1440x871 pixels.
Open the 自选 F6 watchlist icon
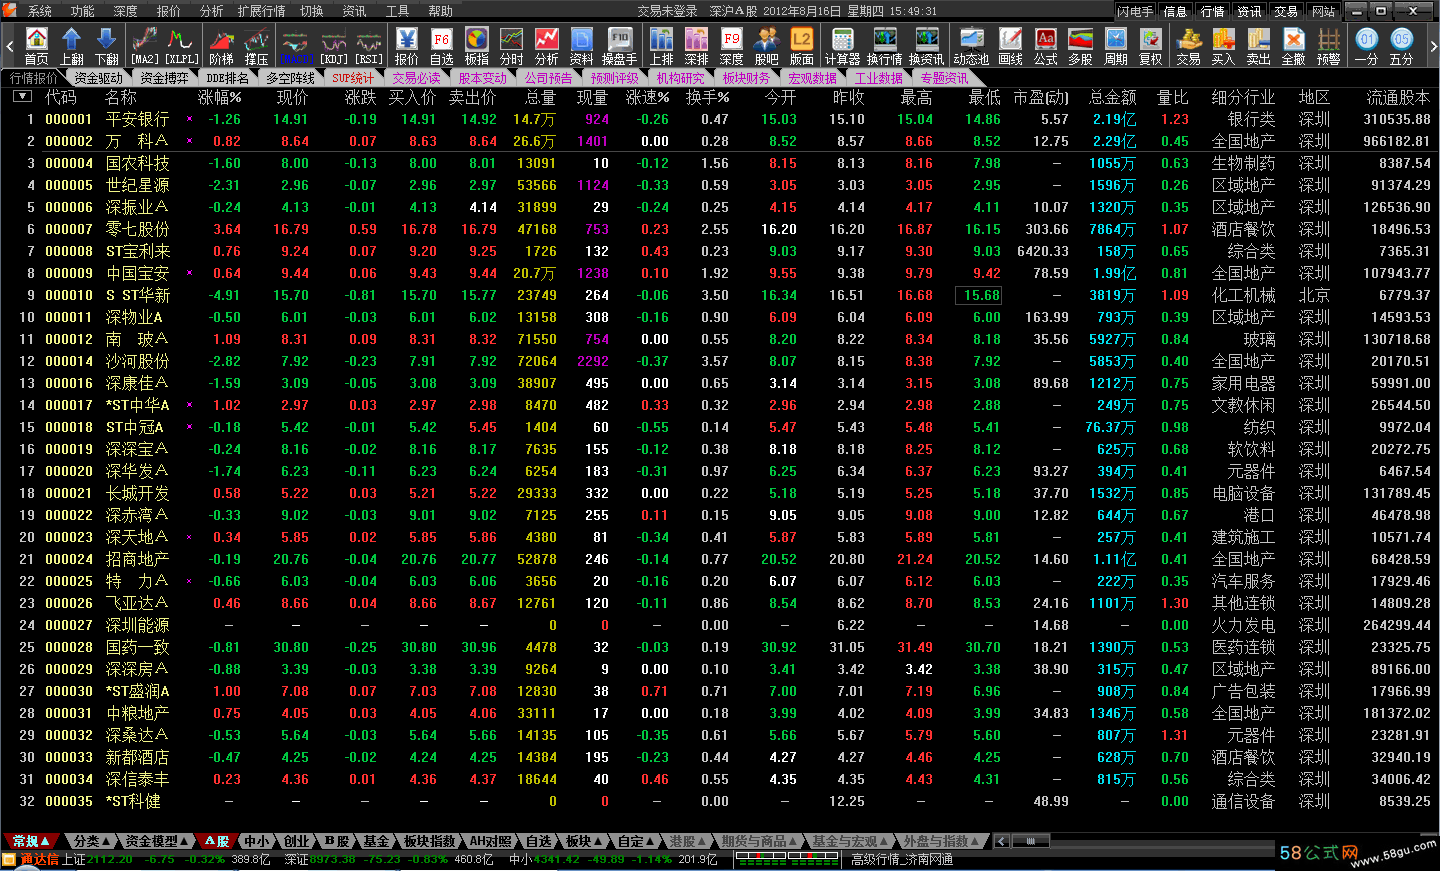pyautogui.click(x=442, y=46)
